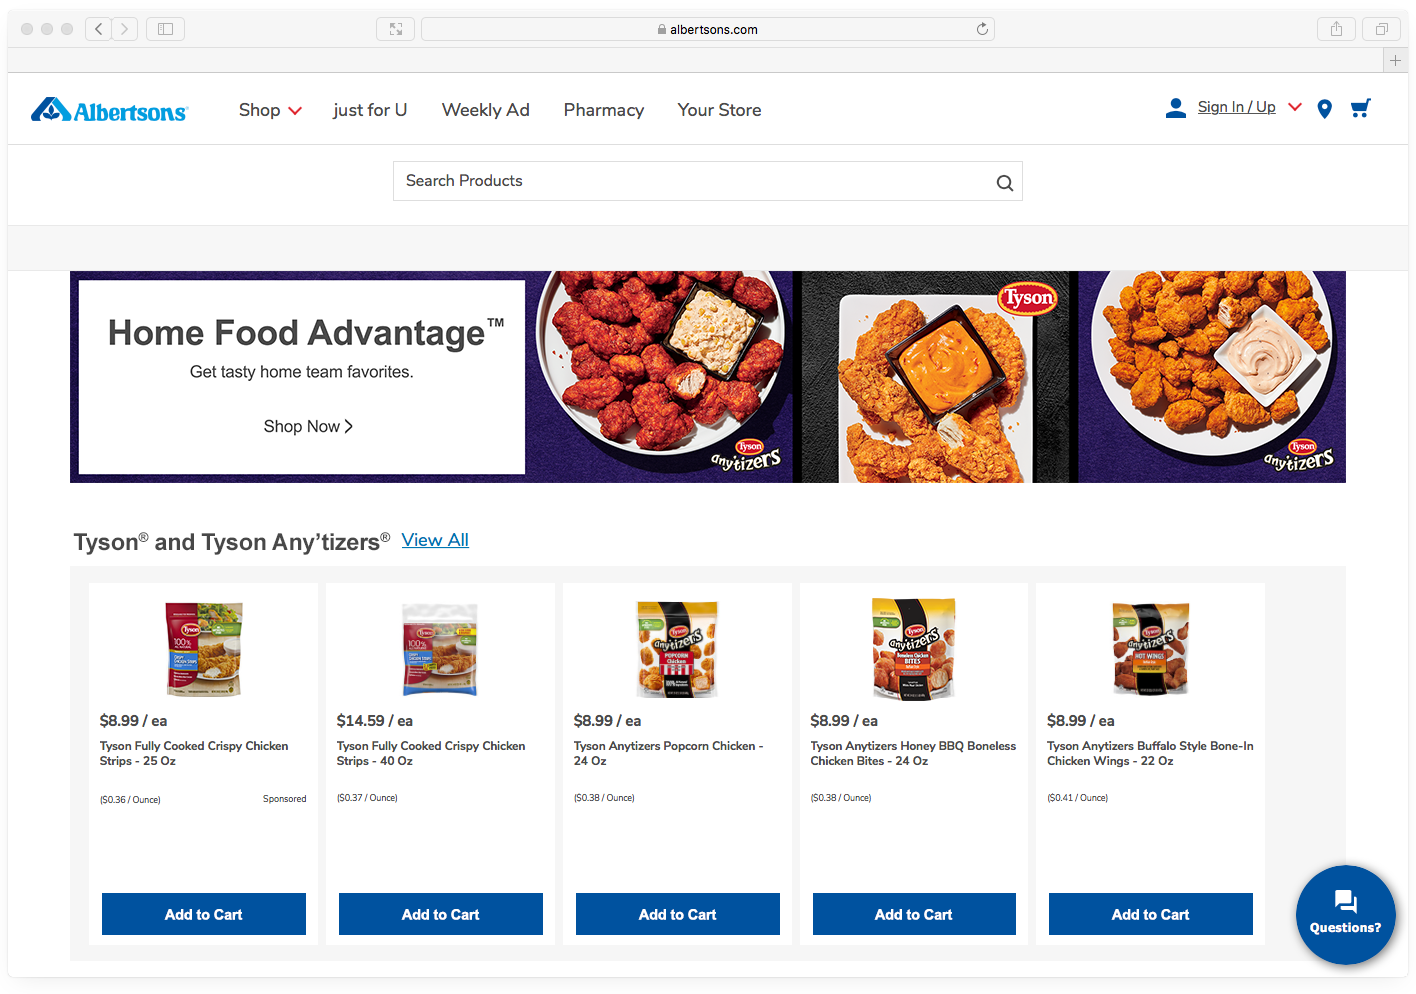Open the shopping cart icon
This screenshot has width=1416, height=994.
(1360, 108)
